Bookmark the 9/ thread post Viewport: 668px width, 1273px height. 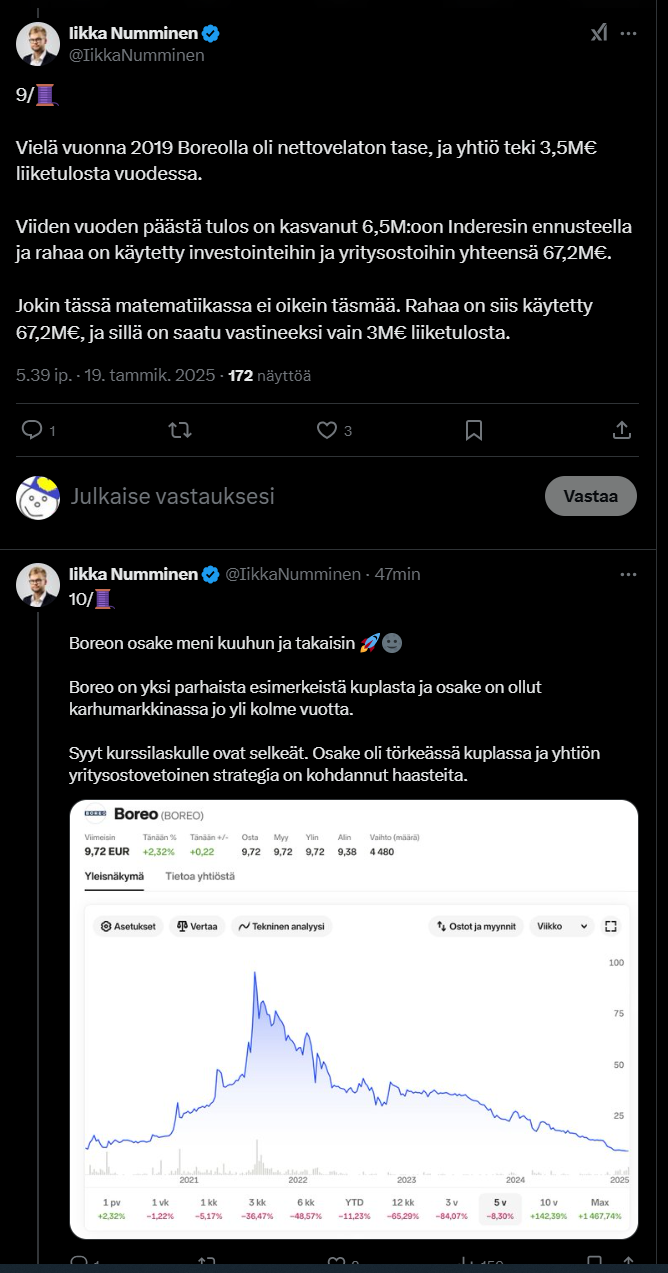coord(474,430)
